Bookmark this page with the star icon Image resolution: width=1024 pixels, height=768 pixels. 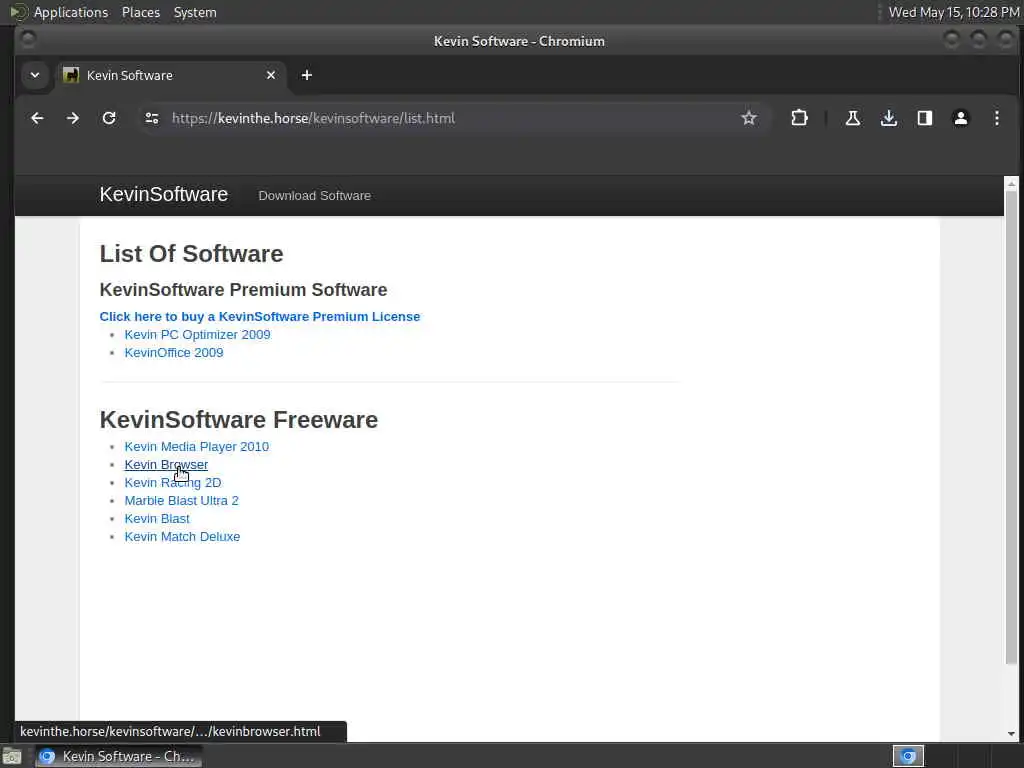749,118
